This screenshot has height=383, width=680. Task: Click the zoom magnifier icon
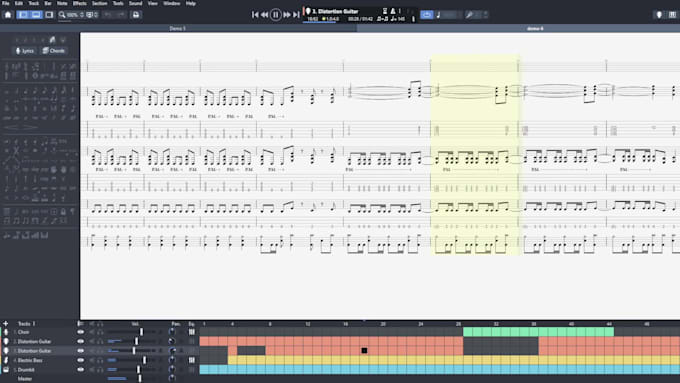pos(62,15)
